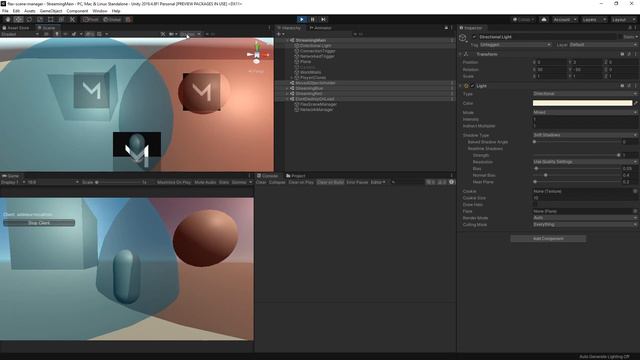Click the Step frame button
This screenshot has width=640, height=360.
click(x=323, y=20)
